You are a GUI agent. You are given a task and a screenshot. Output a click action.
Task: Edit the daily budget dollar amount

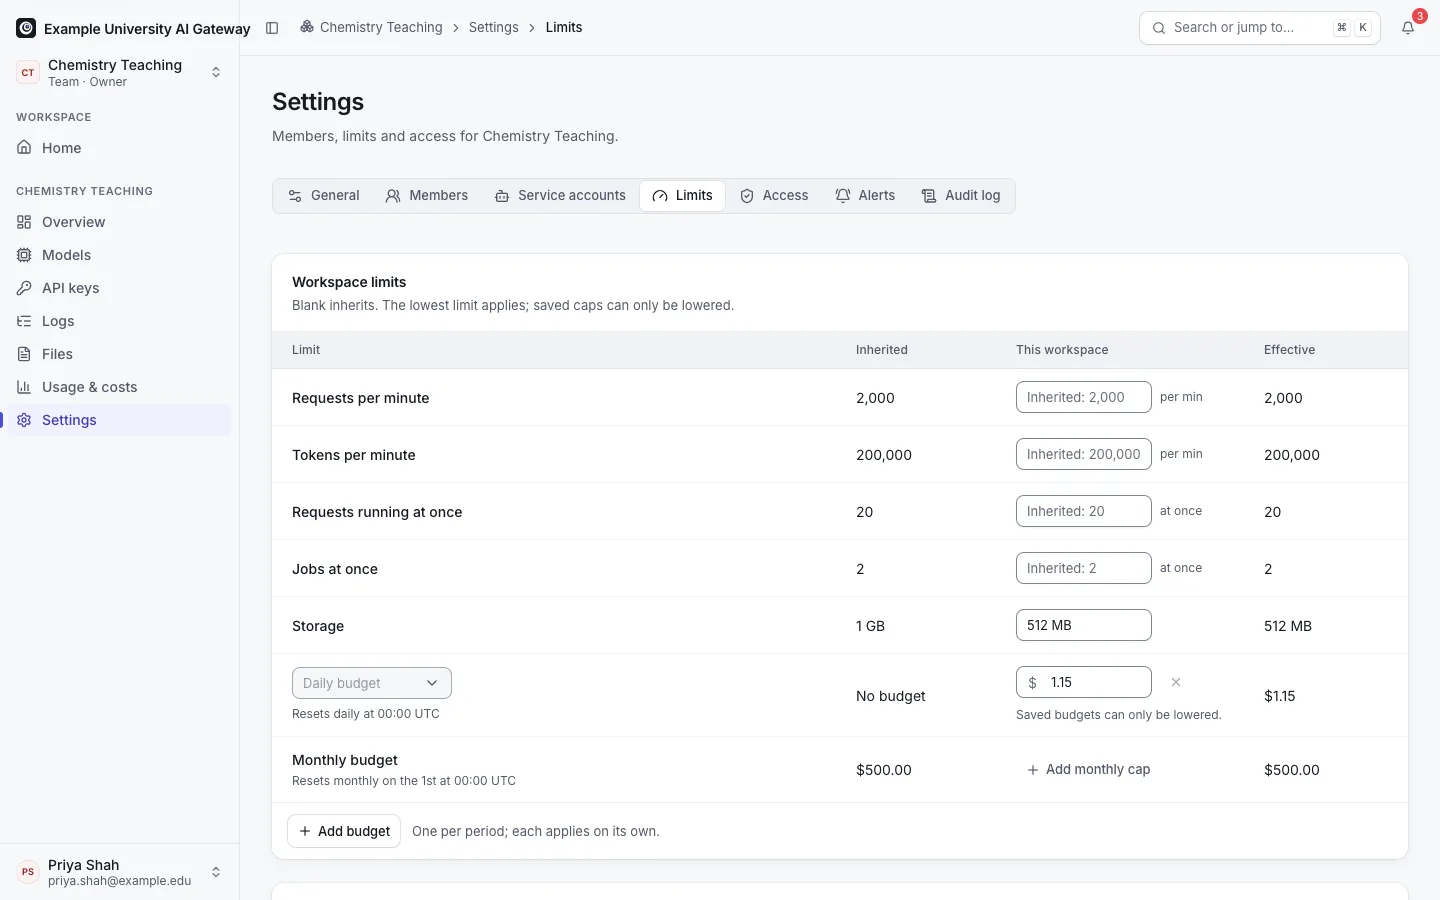click(1084, 682)
